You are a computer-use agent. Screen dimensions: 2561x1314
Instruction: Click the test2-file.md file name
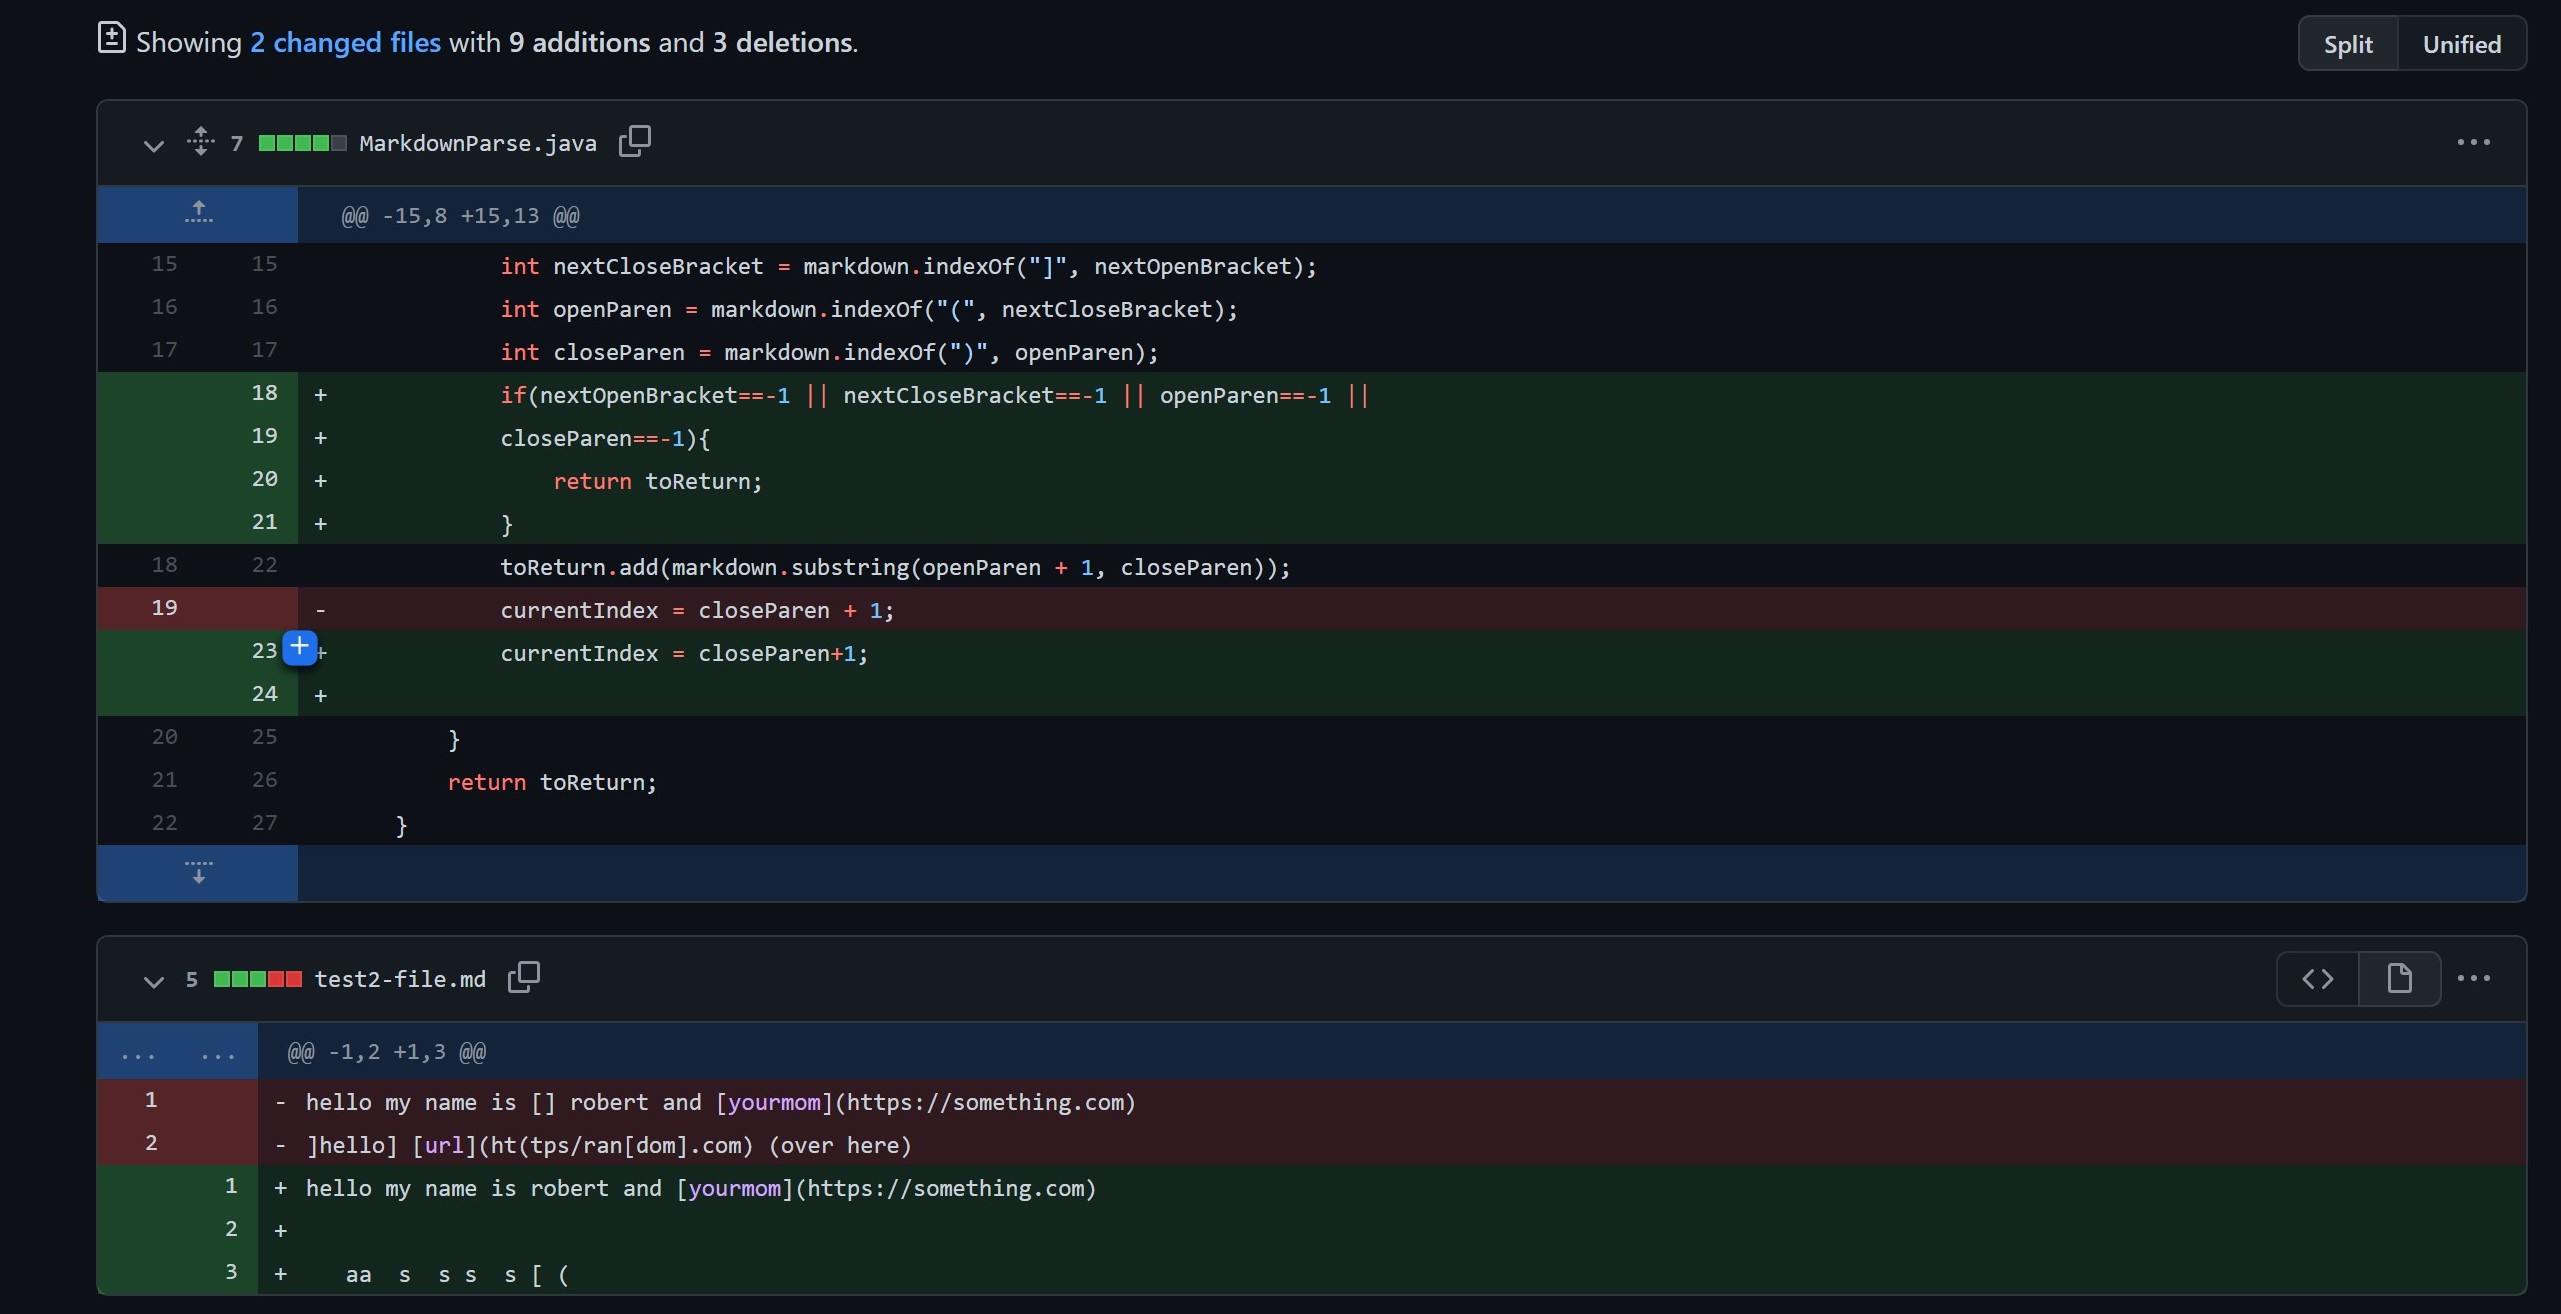(x=400, y=979)
